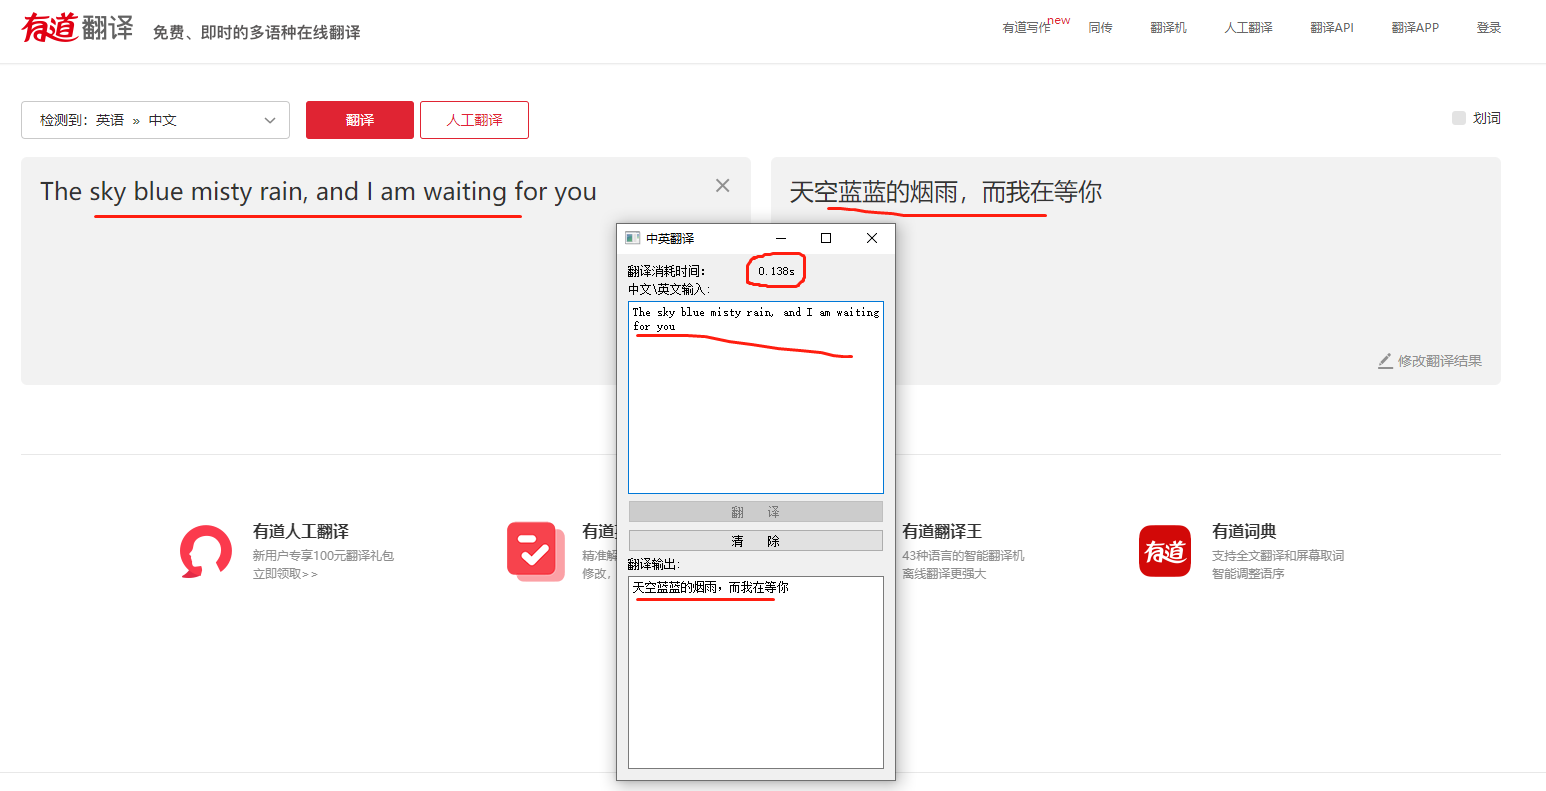The image size is (1546, 791).
Task: Click the 新用户专享100元翻译礼包 text
Action: pos(323,556)
